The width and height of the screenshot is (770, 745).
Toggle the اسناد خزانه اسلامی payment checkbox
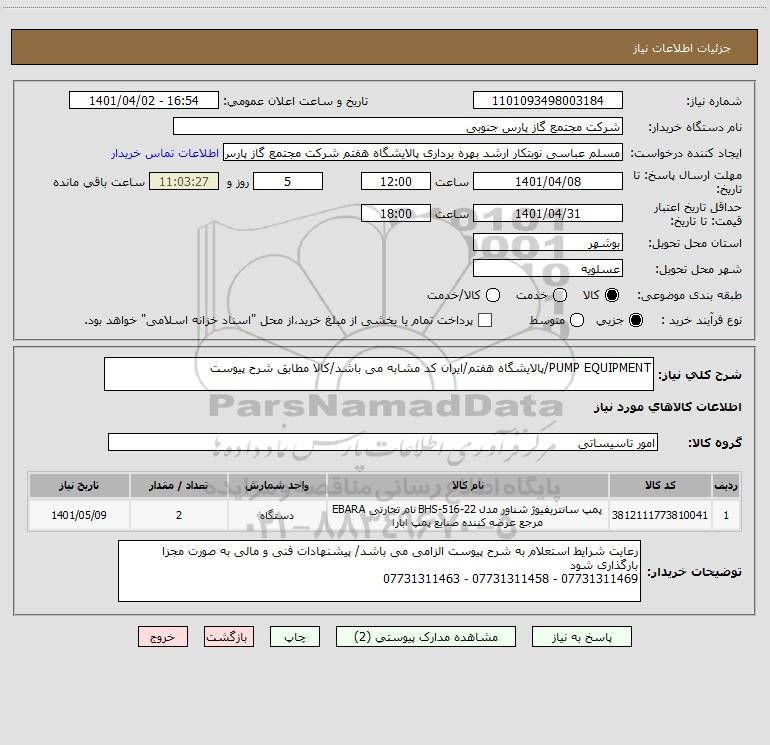485,320
